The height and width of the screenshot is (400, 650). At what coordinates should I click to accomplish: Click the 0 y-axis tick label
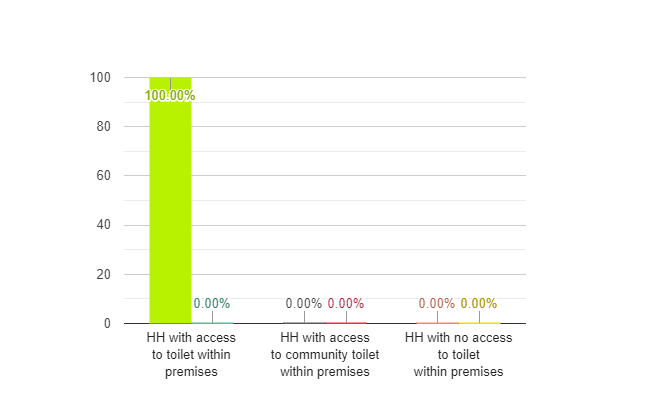point(107,323)
